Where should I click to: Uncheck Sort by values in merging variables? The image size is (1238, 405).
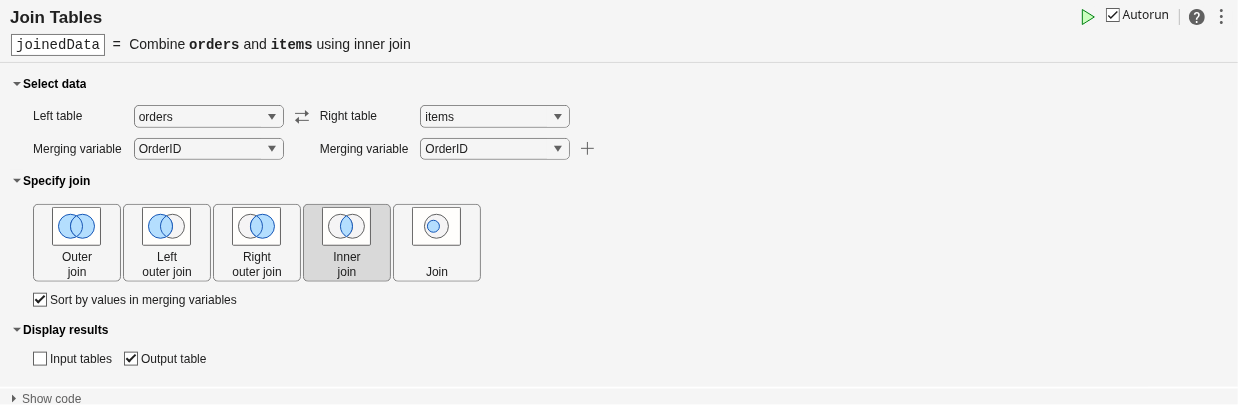pos(40,300)
